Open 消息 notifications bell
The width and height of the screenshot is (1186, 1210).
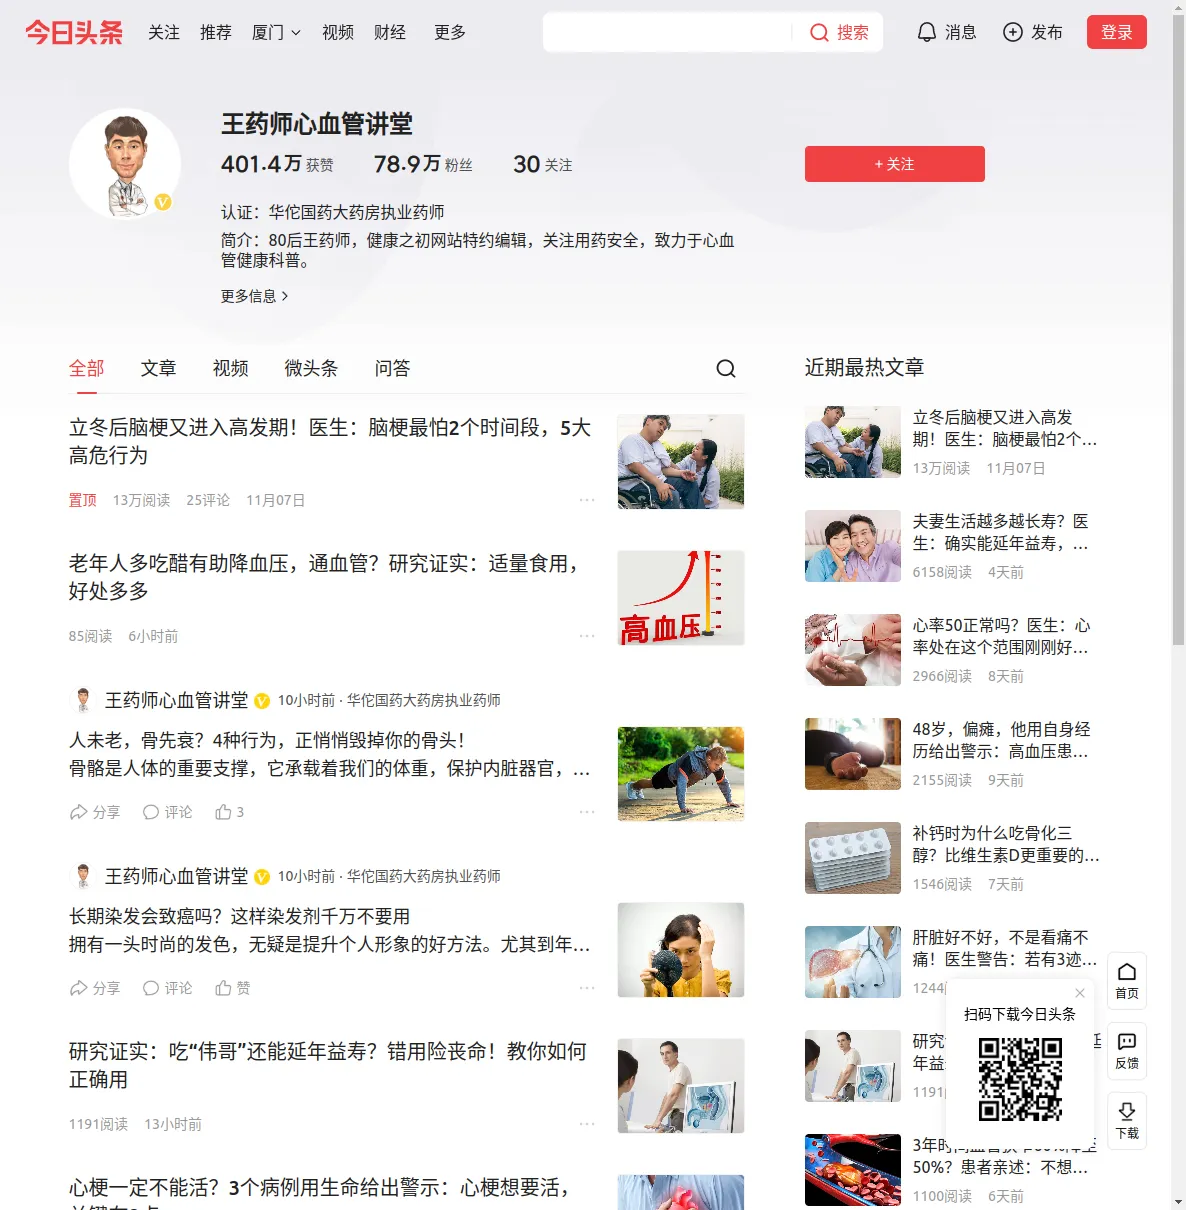[946, 33]
